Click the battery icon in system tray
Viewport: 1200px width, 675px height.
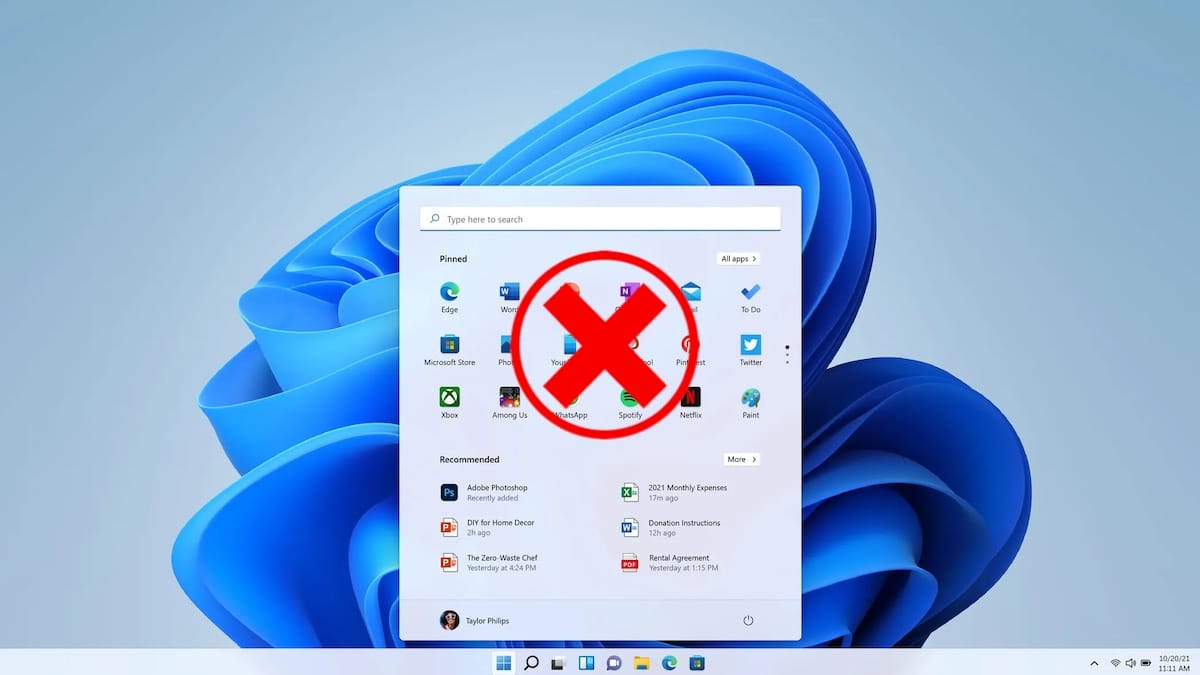[1145, 663]
